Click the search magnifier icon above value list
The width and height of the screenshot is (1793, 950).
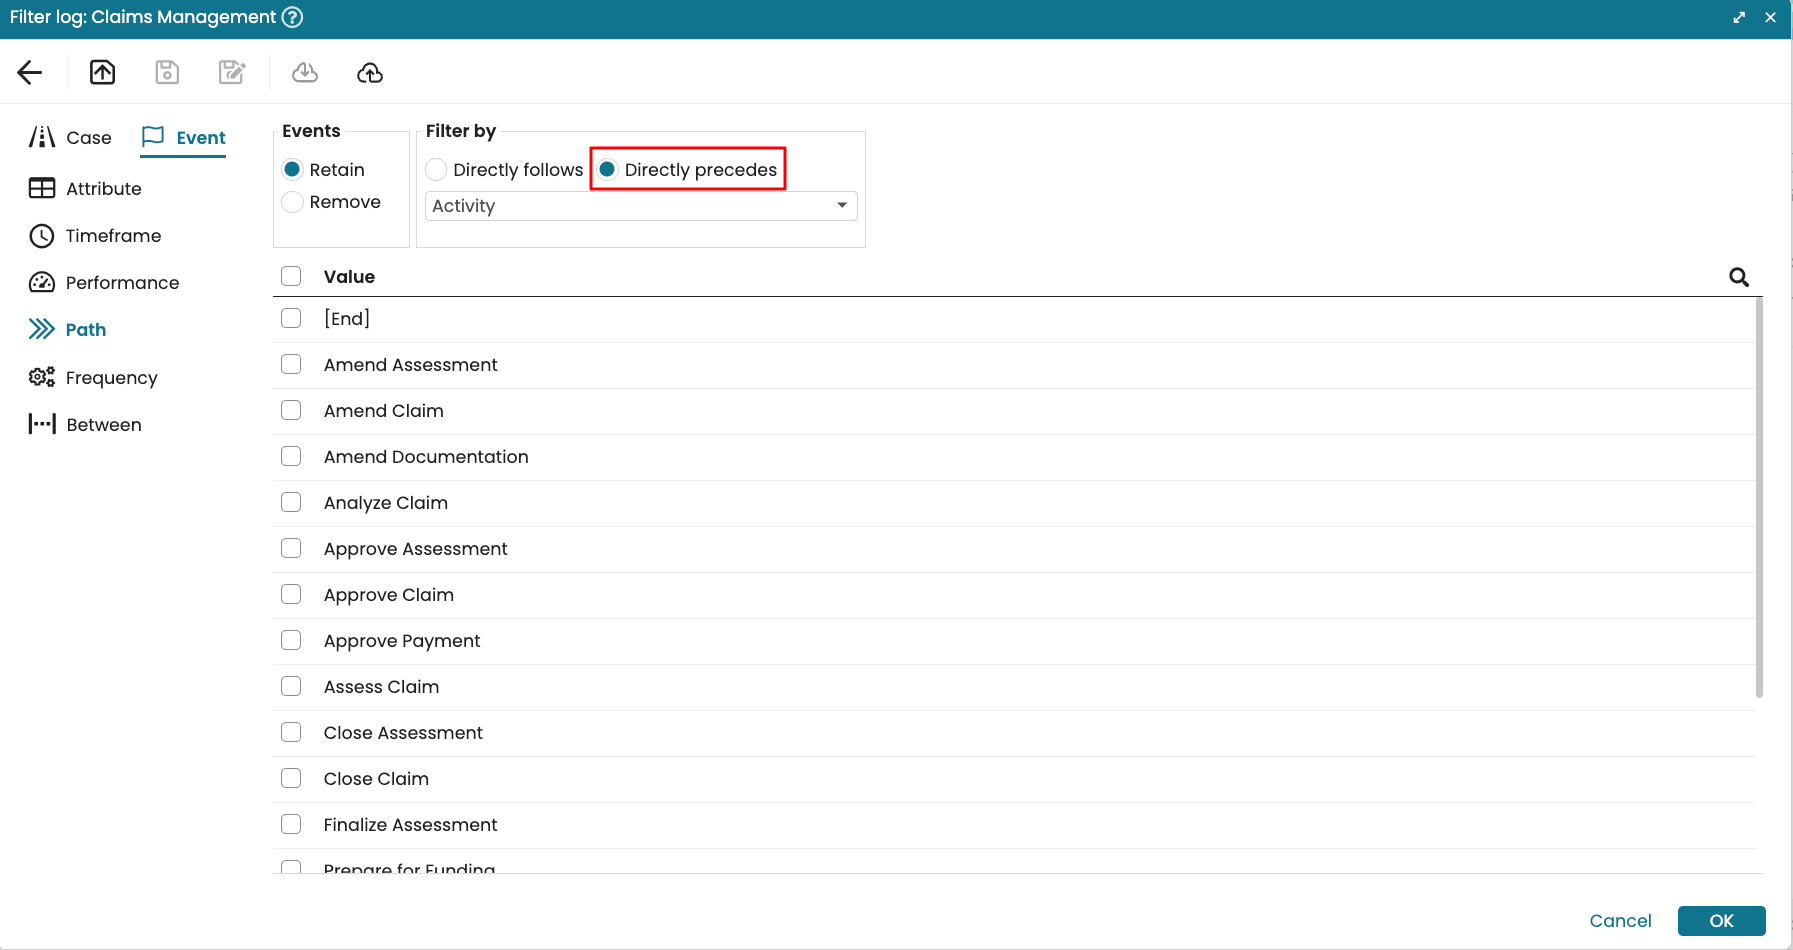(1739, 277)
